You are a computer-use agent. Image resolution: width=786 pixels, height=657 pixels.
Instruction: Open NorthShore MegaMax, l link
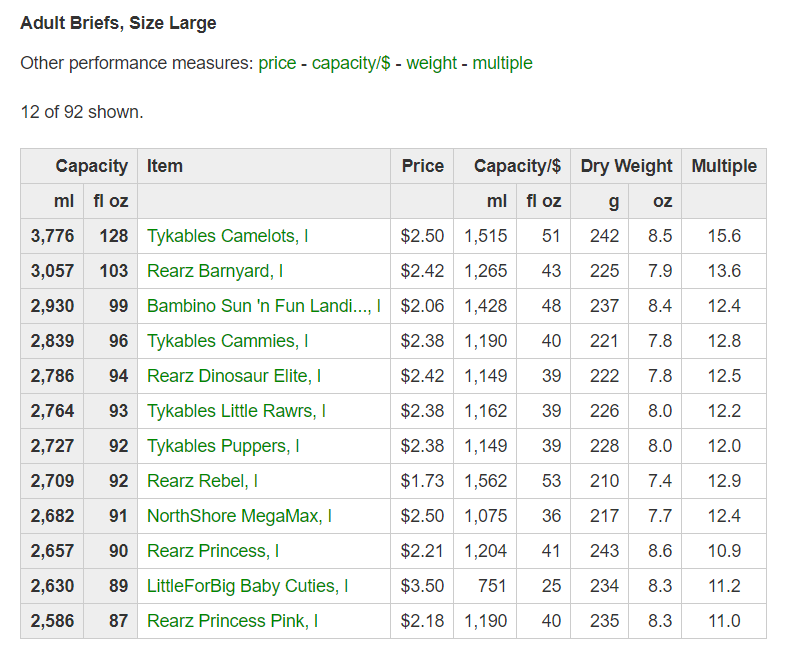click(x=239, y=516)
